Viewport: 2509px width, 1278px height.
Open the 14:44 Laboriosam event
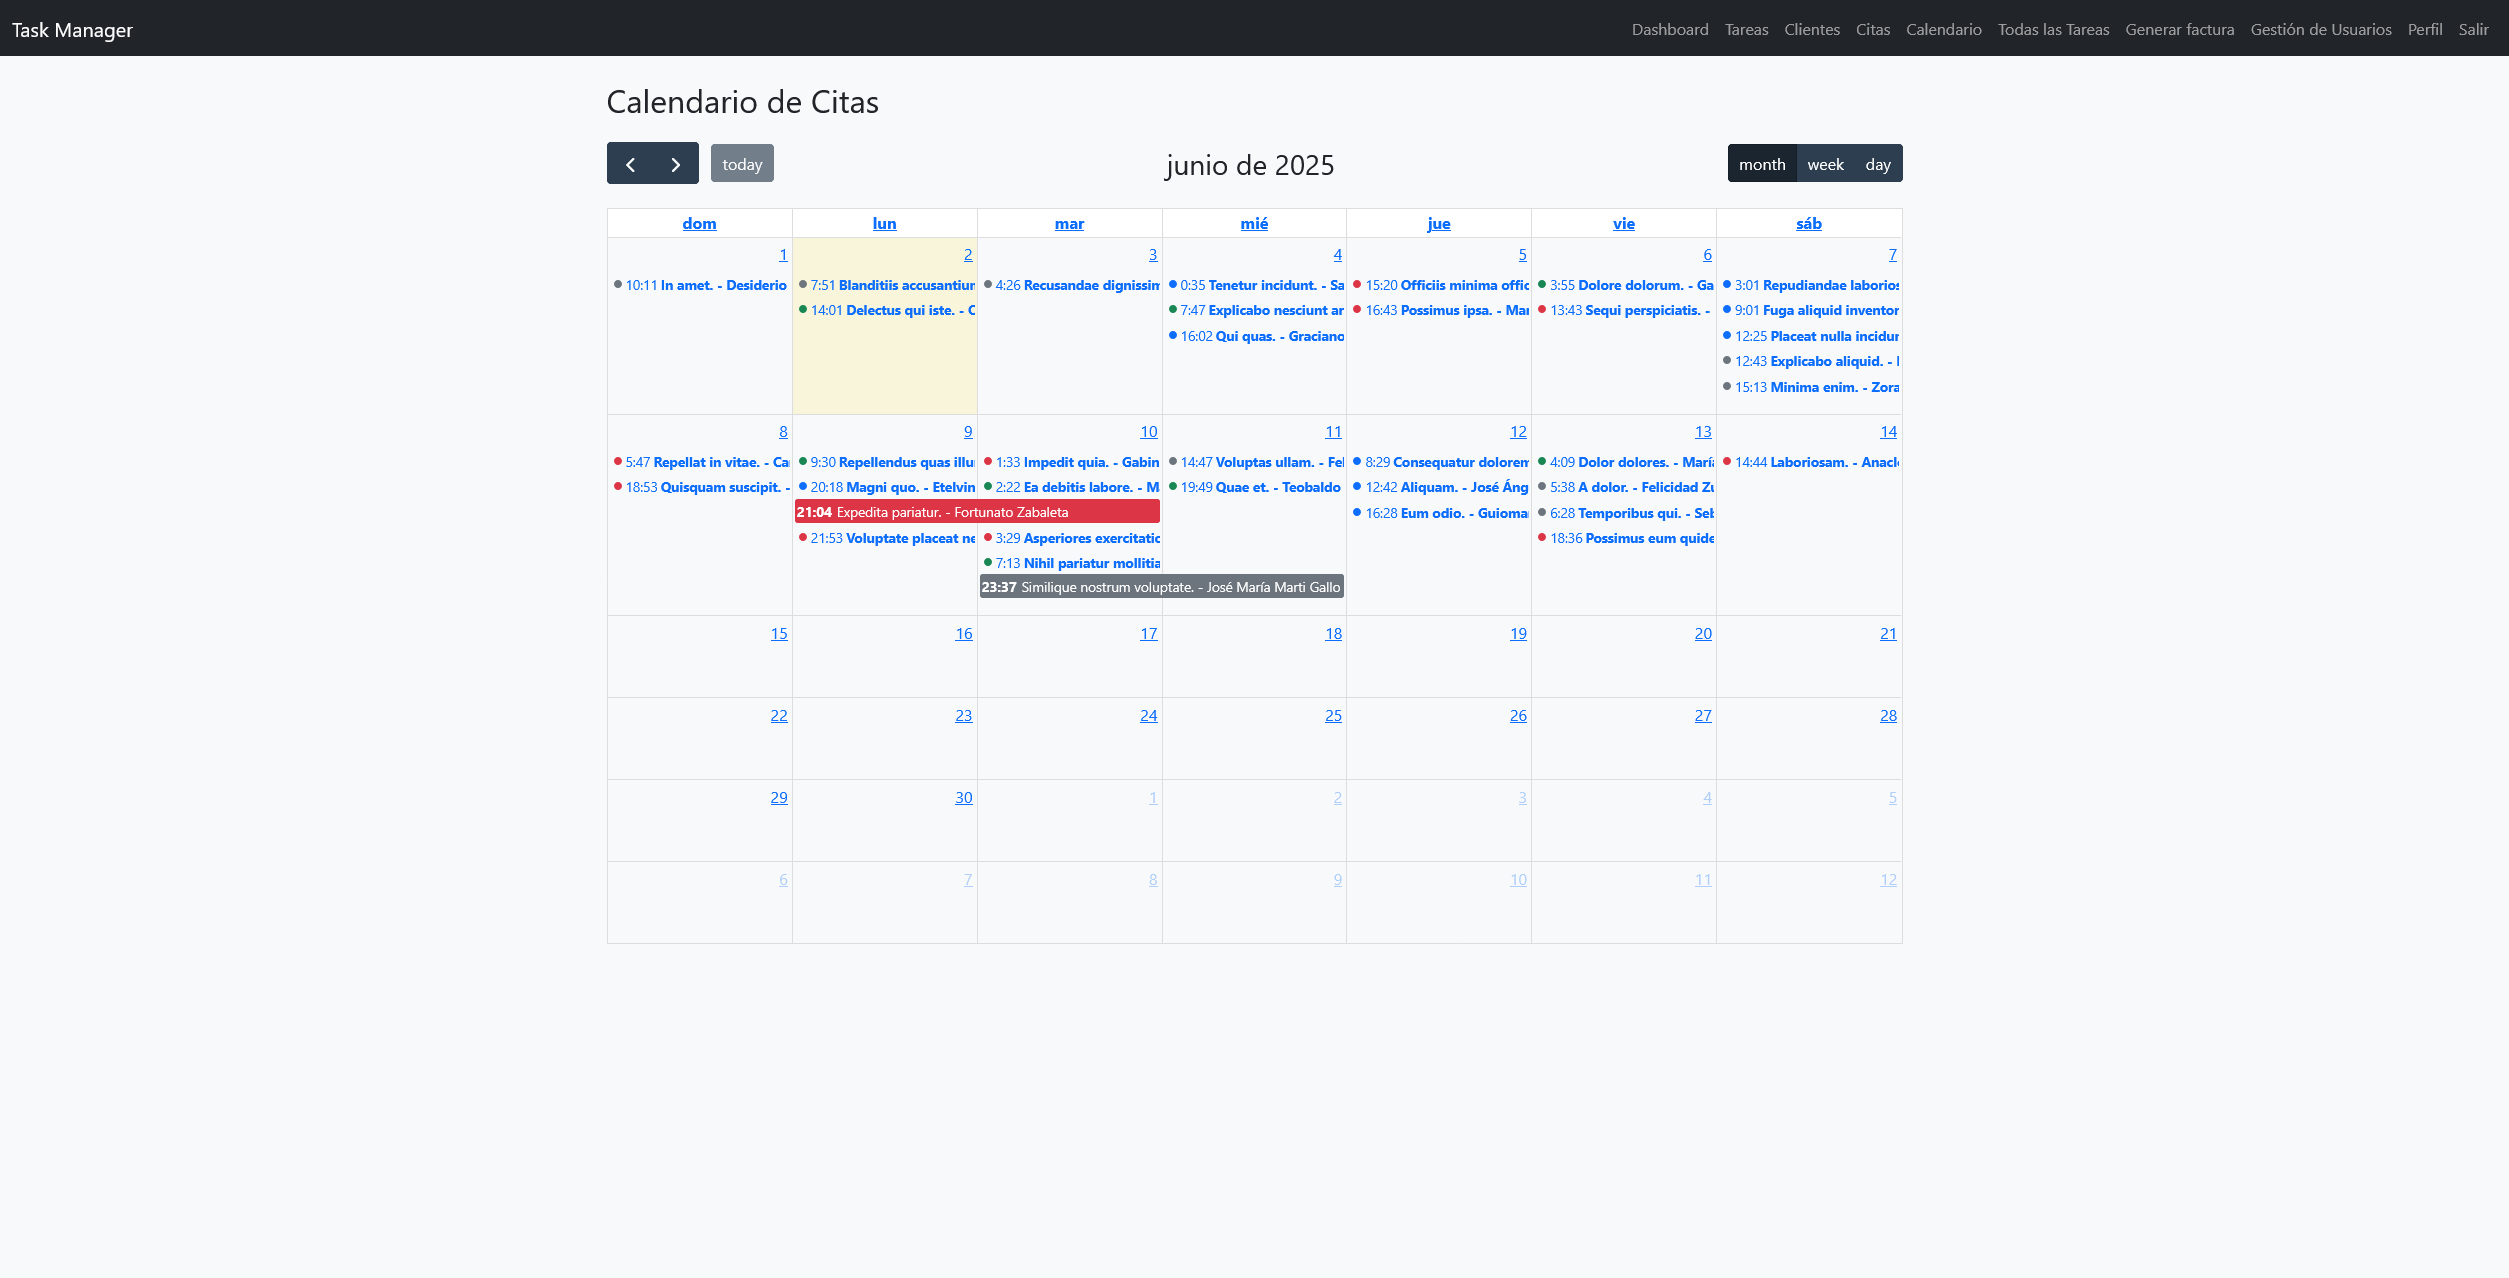pos(1810,462)
